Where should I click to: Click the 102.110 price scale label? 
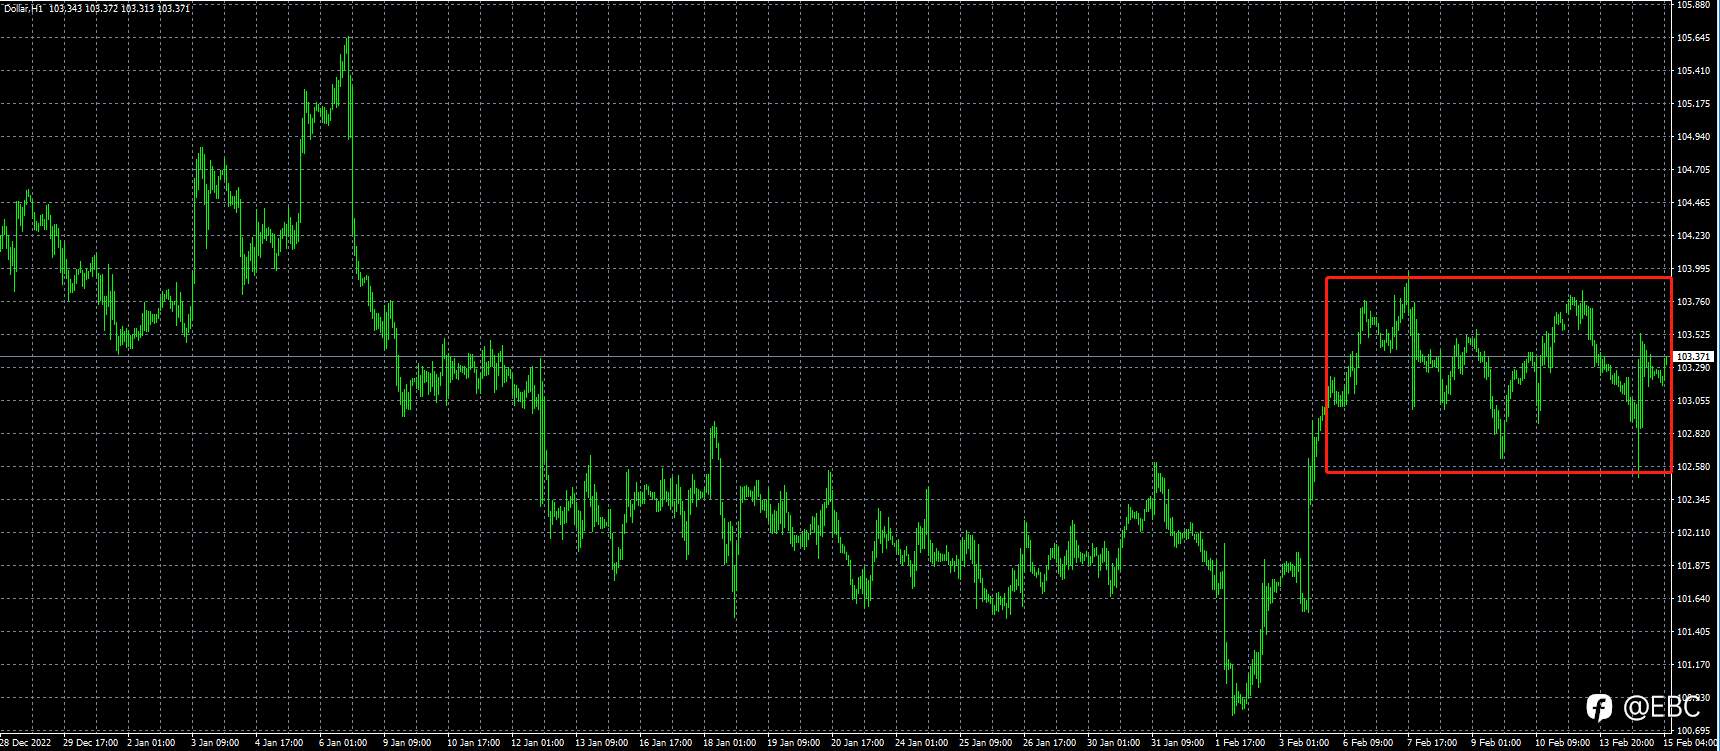point(1693,533)
